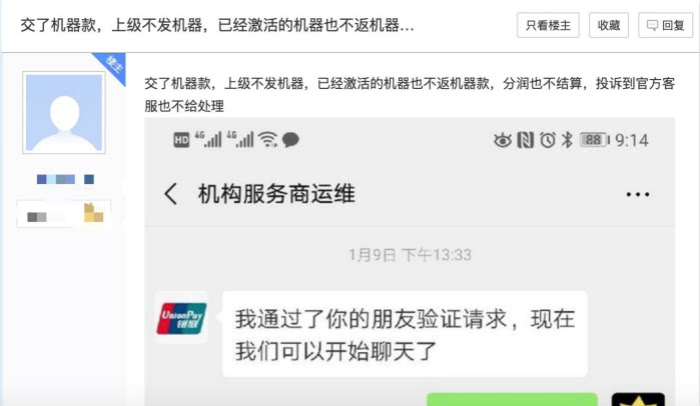The width and height of the screenshot is (700, 406).
Task: Click the HD status indicator icon
Action: click(181, 140)
